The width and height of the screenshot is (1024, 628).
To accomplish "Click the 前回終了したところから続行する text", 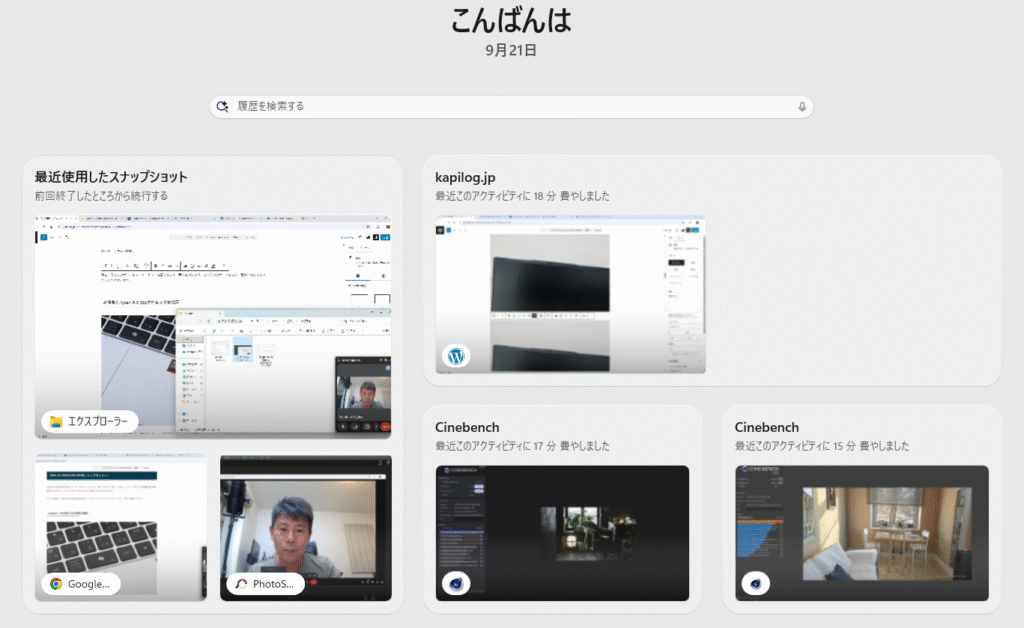I will 101,196.
